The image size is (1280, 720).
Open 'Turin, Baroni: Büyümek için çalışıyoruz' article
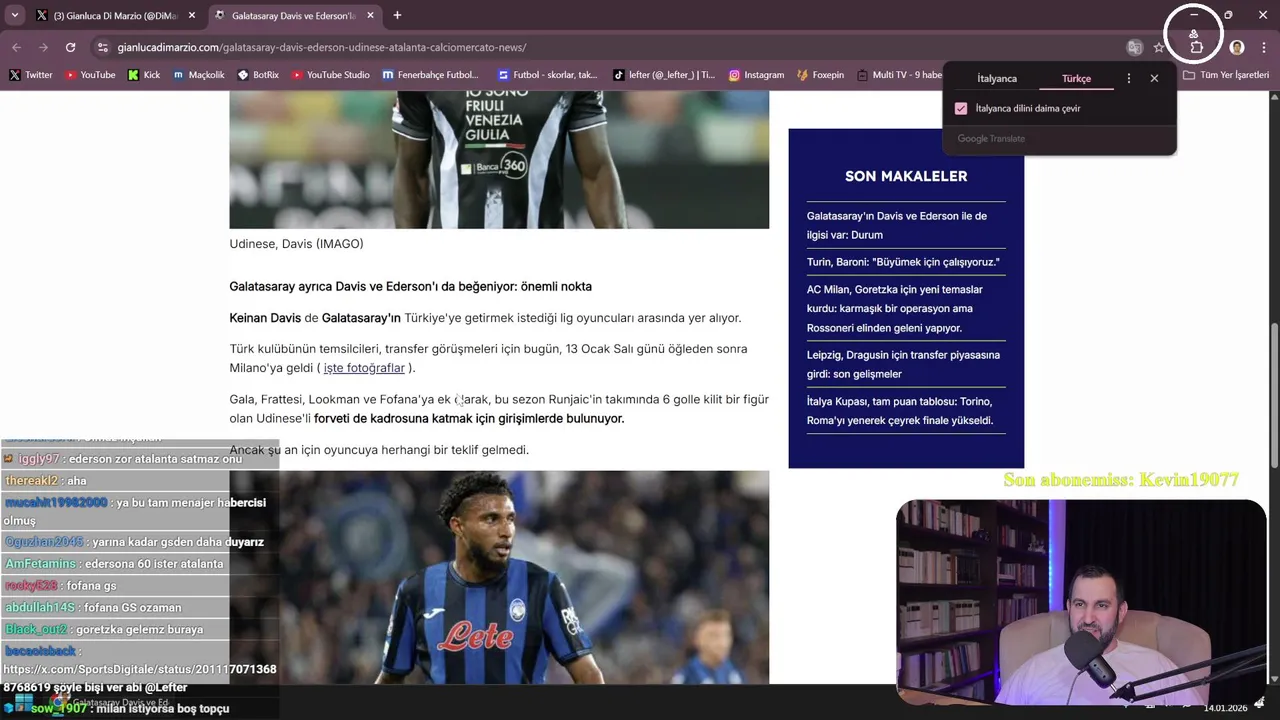(x=903, y=262)
